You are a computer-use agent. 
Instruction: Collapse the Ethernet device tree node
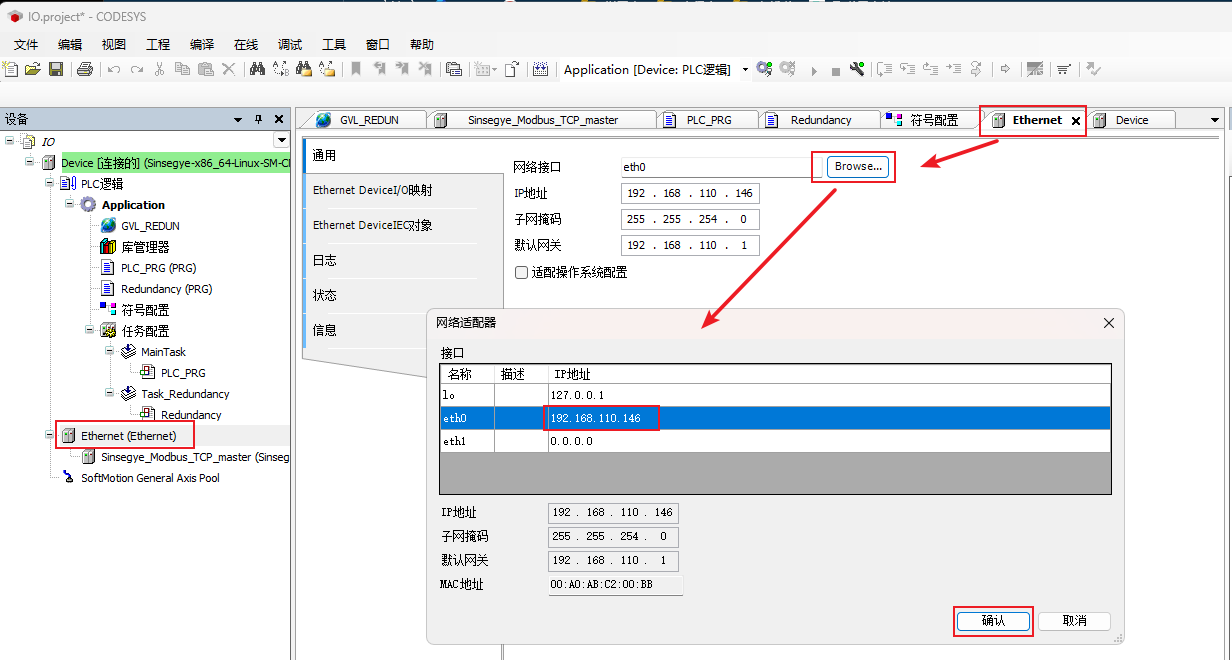pyautogui.click(x=50, y=436)
